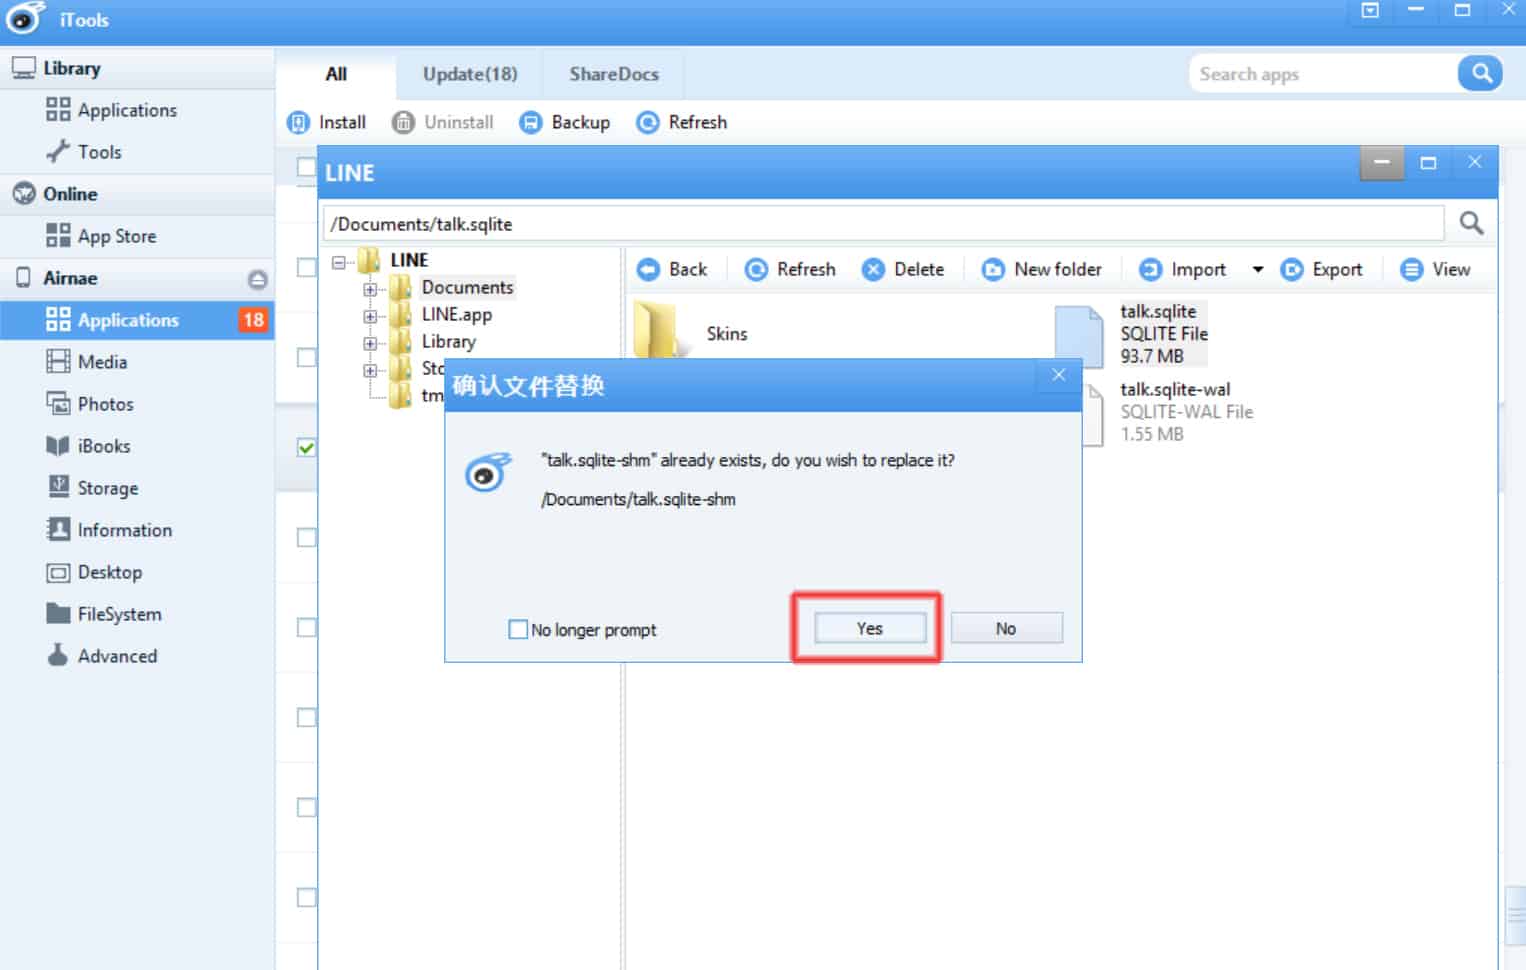
Task: Click the search apps magnifier button
Action: click(x=1480, y=74)
